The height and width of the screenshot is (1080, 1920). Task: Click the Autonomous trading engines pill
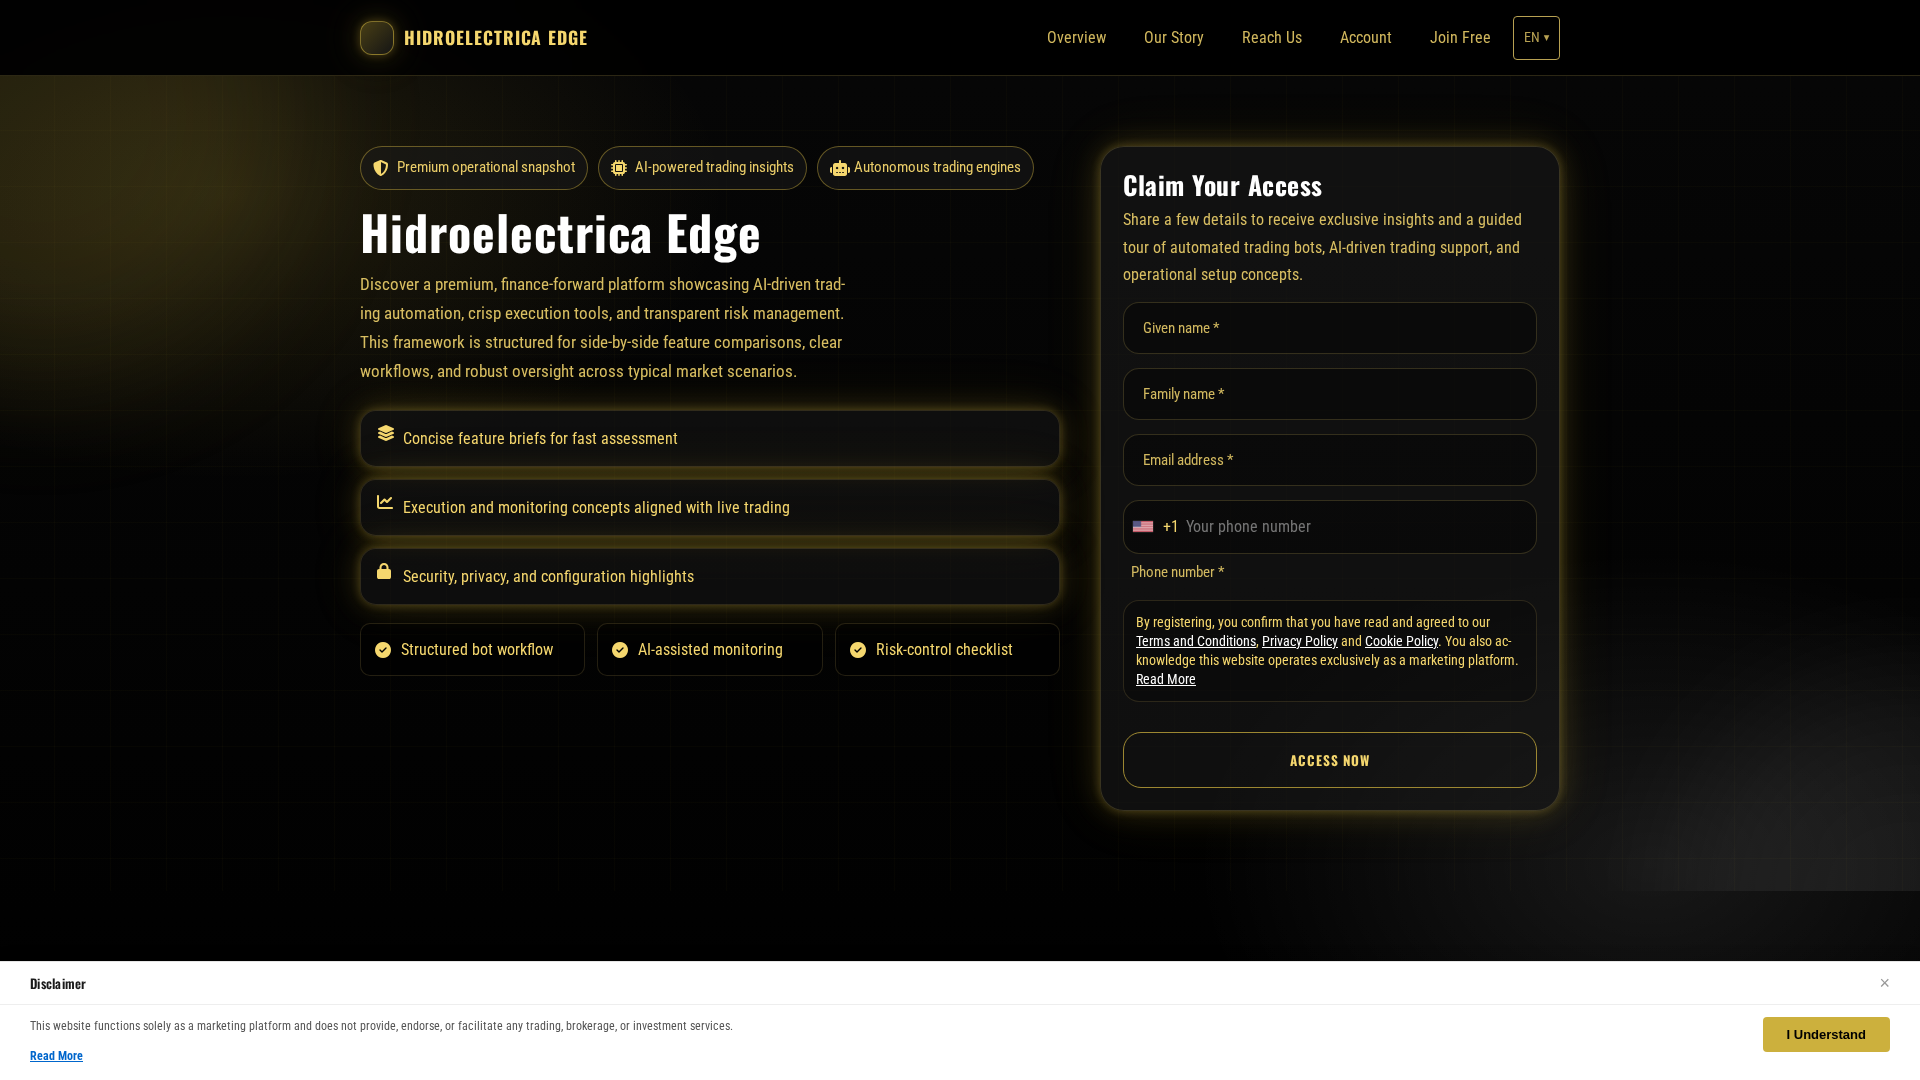pyautogui.click(x=925, y=168)
